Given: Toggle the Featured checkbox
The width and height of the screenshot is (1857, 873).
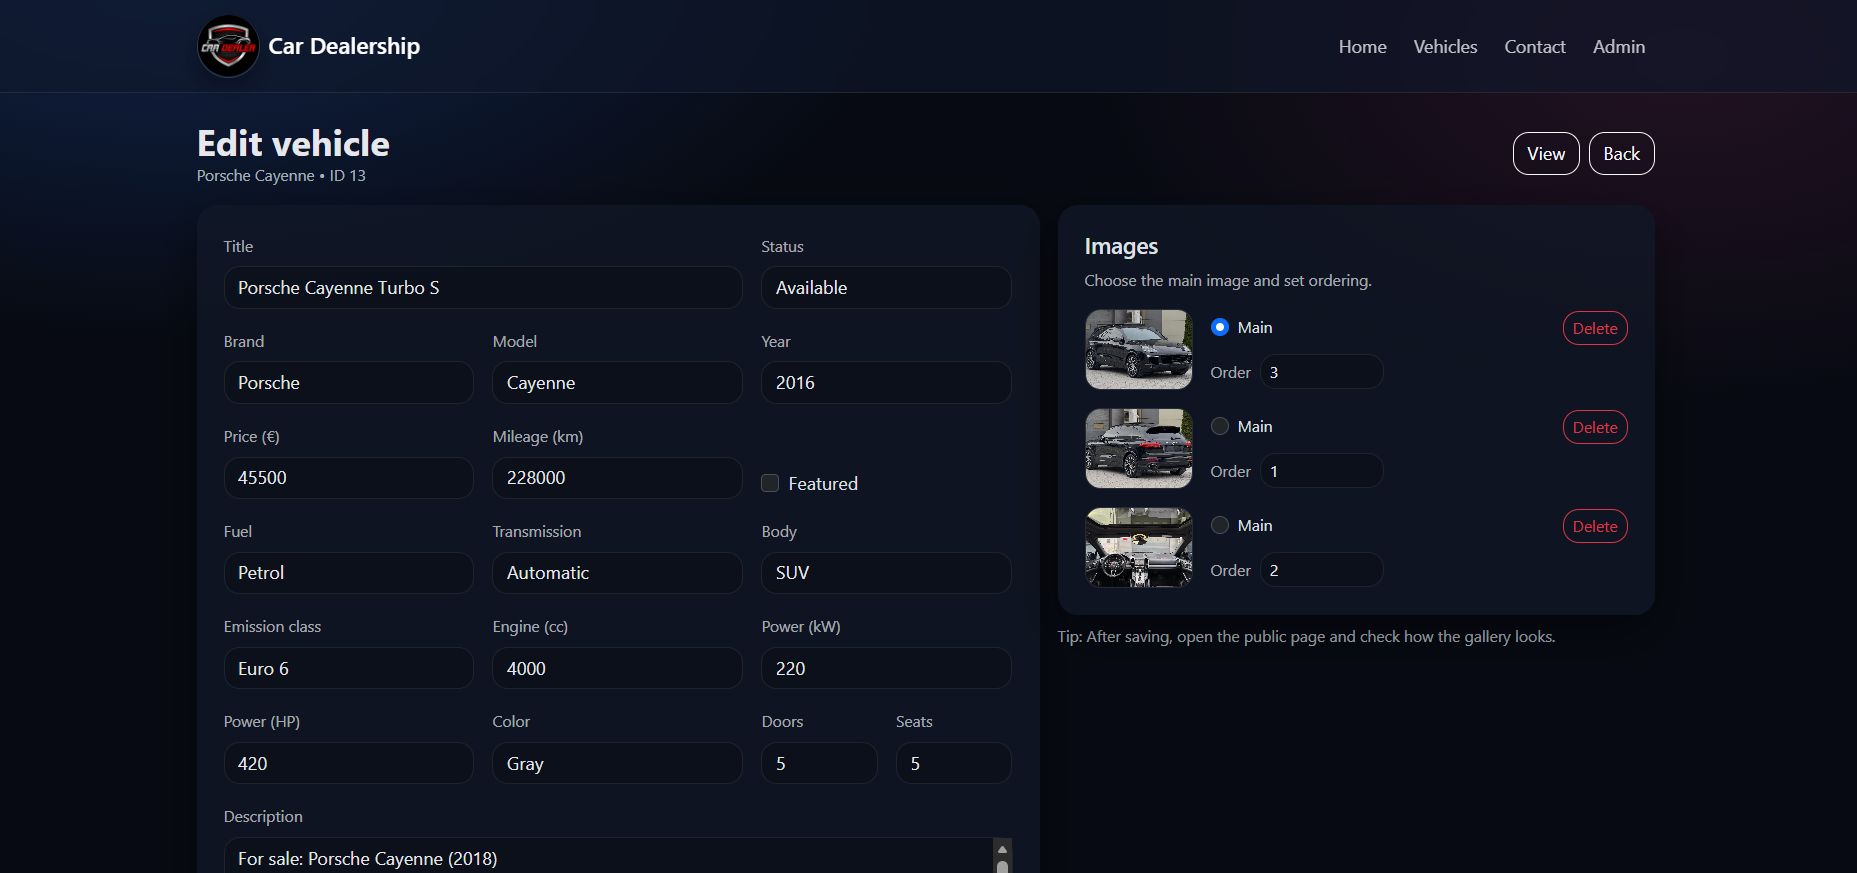Looking at the screenshot, I should [770, 483].
